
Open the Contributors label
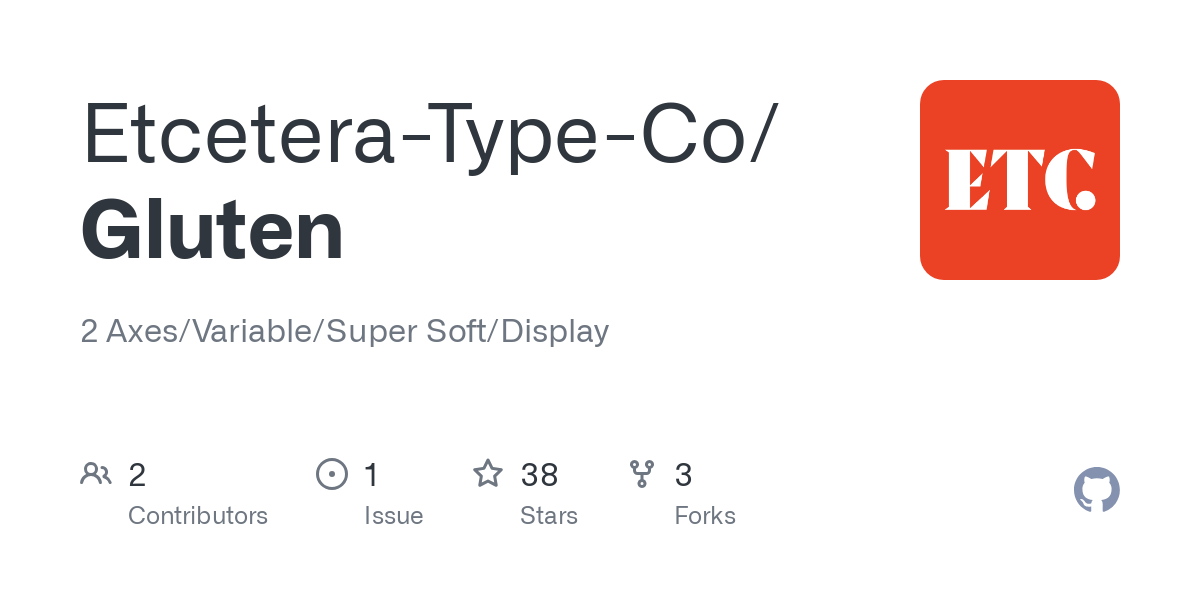198,516
